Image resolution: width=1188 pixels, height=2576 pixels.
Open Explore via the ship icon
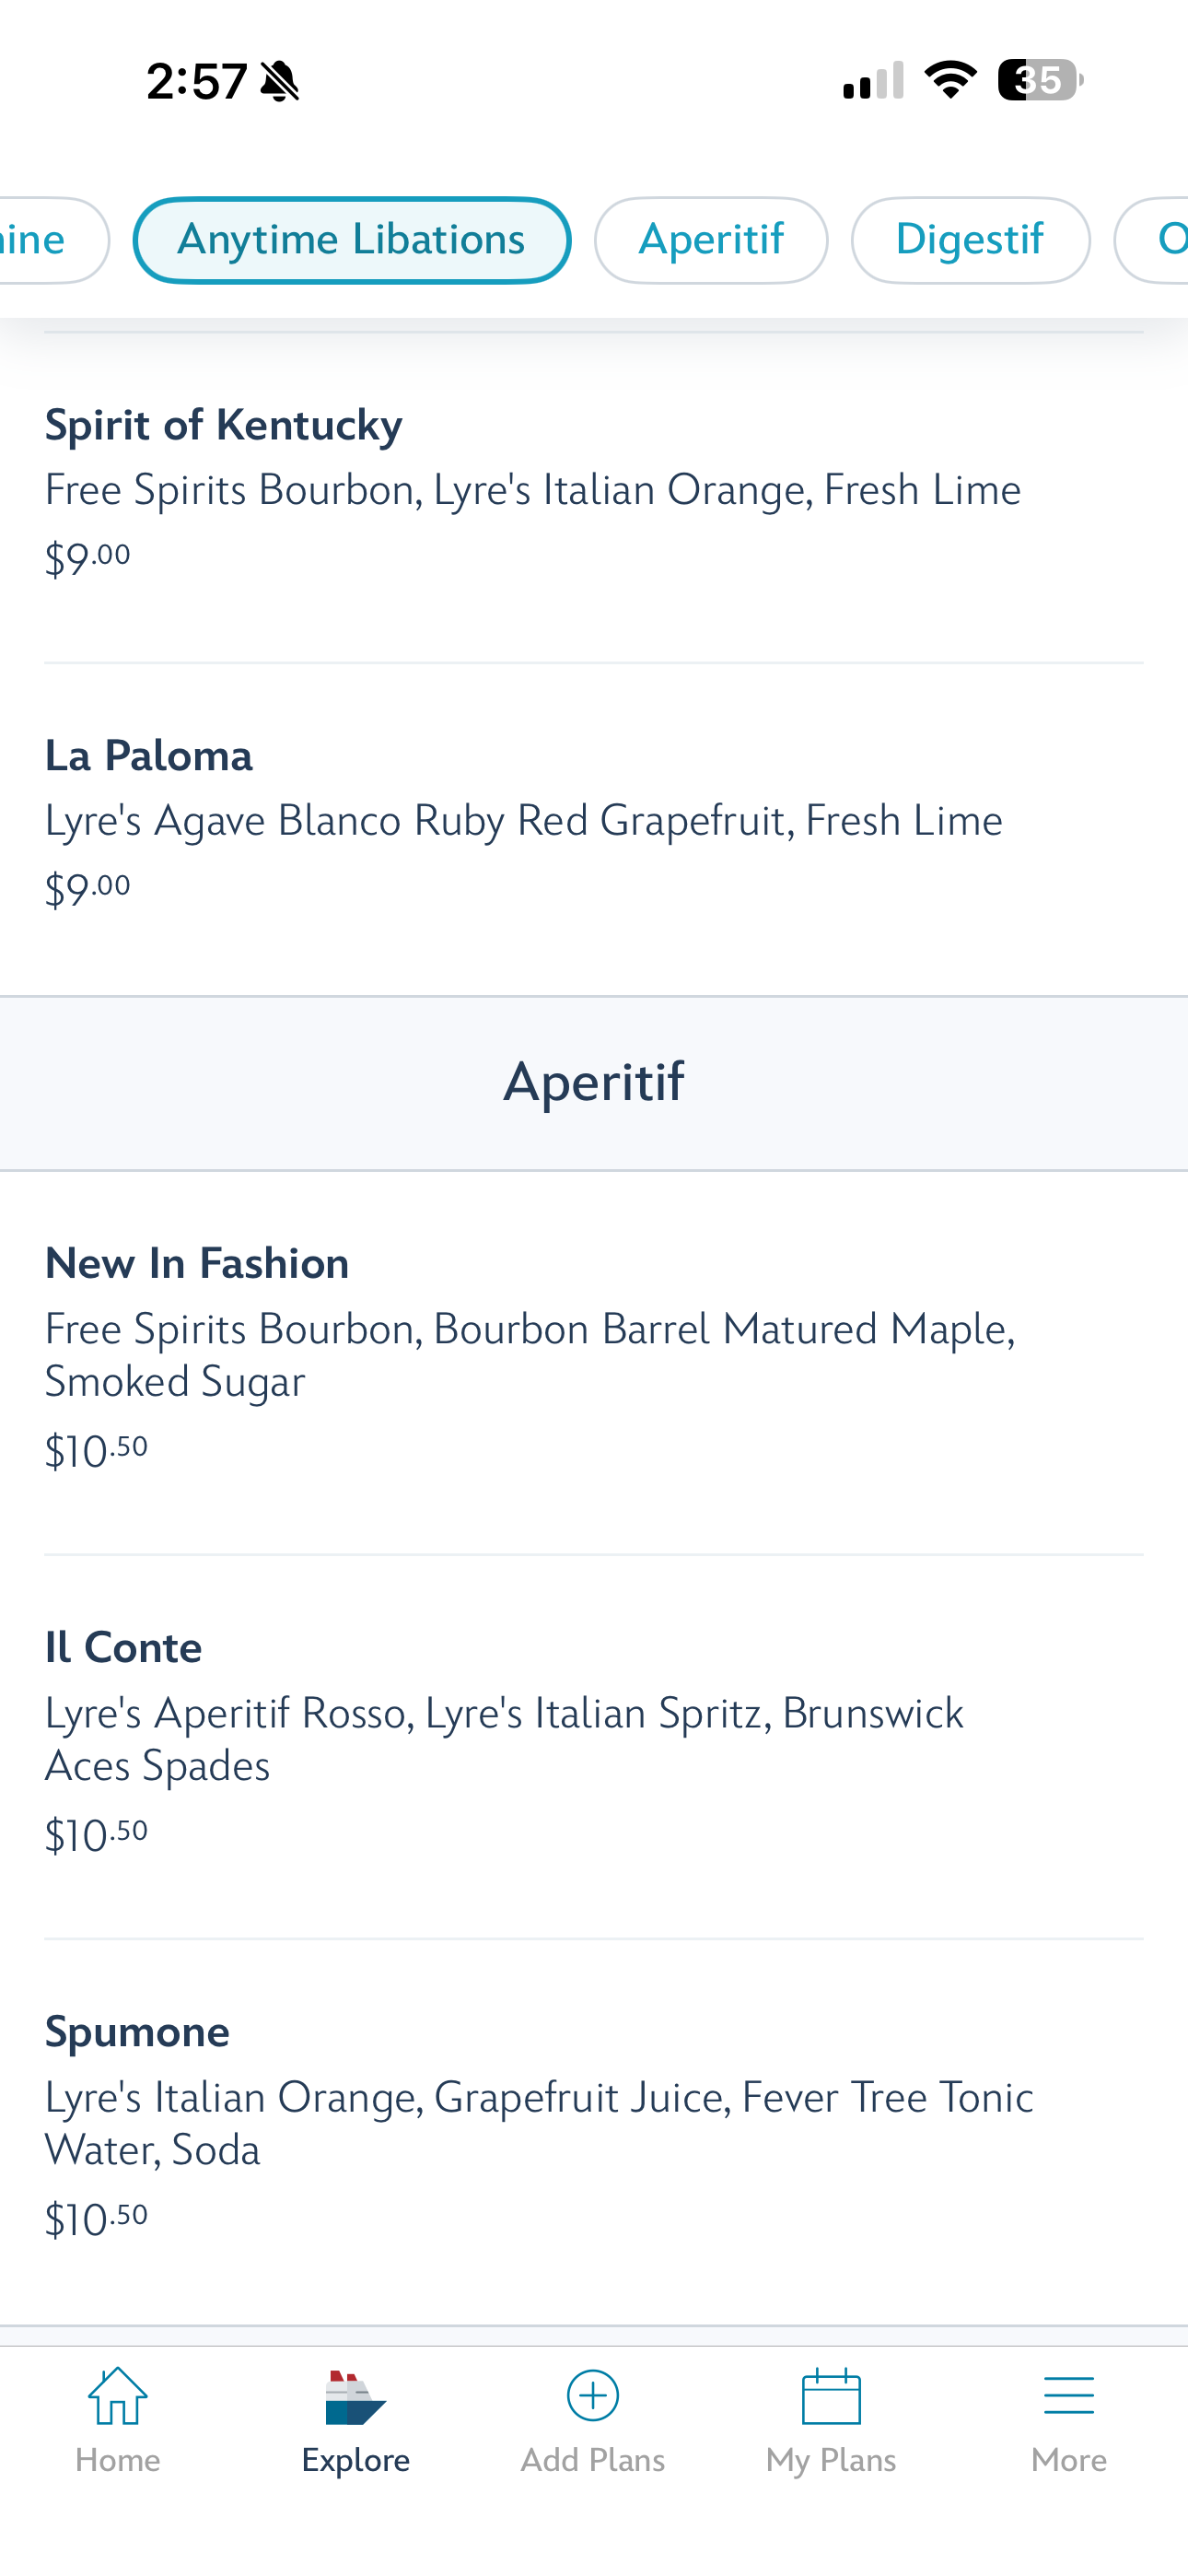[x=355, y=2397]
